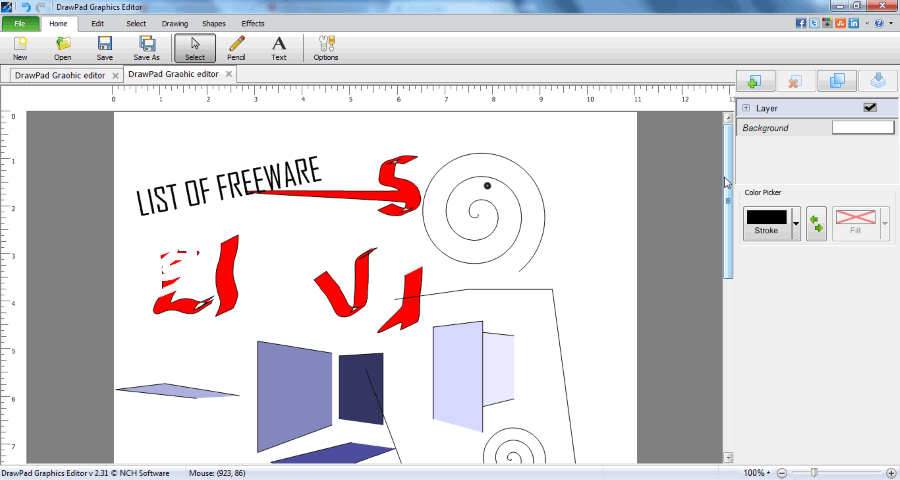Expand the Layer tree item
The width and height of the screenshot is (900, 480).
coord(746,108)
